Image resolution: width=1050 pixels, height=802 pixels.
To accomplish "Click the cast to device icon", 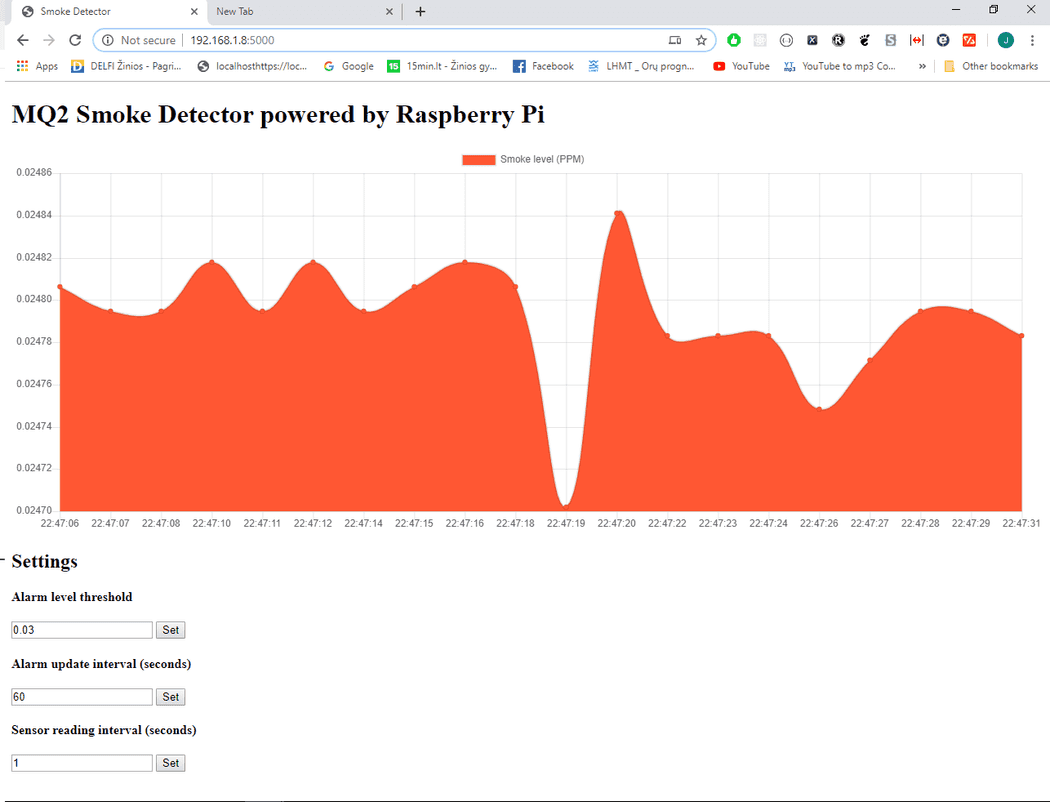I will point(675,40).
